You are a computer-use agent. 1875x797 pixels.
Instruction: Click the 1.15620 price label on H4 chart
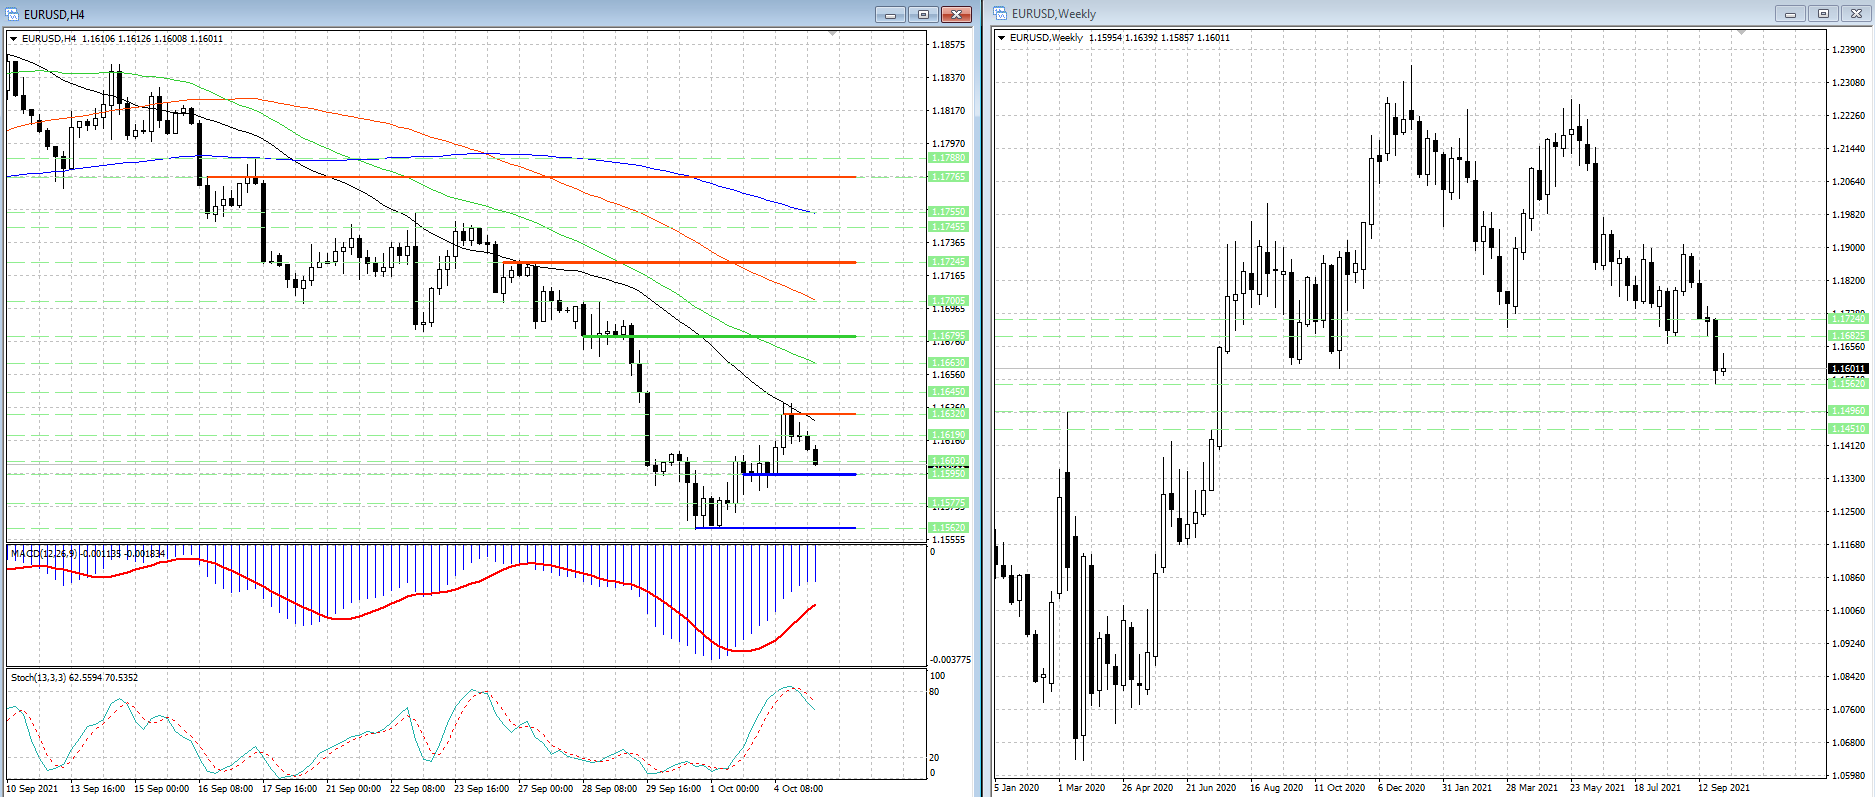tap(949, 528)
